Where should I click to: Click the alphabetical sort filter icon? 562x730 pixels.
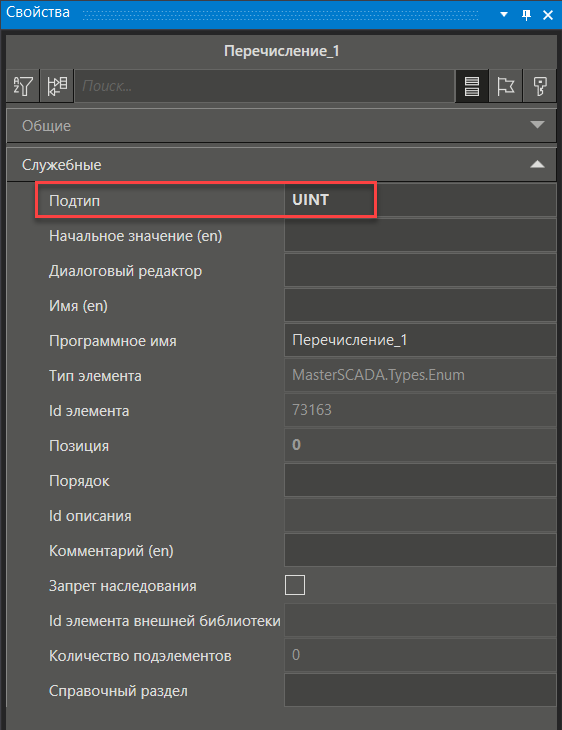pos(23,86)
